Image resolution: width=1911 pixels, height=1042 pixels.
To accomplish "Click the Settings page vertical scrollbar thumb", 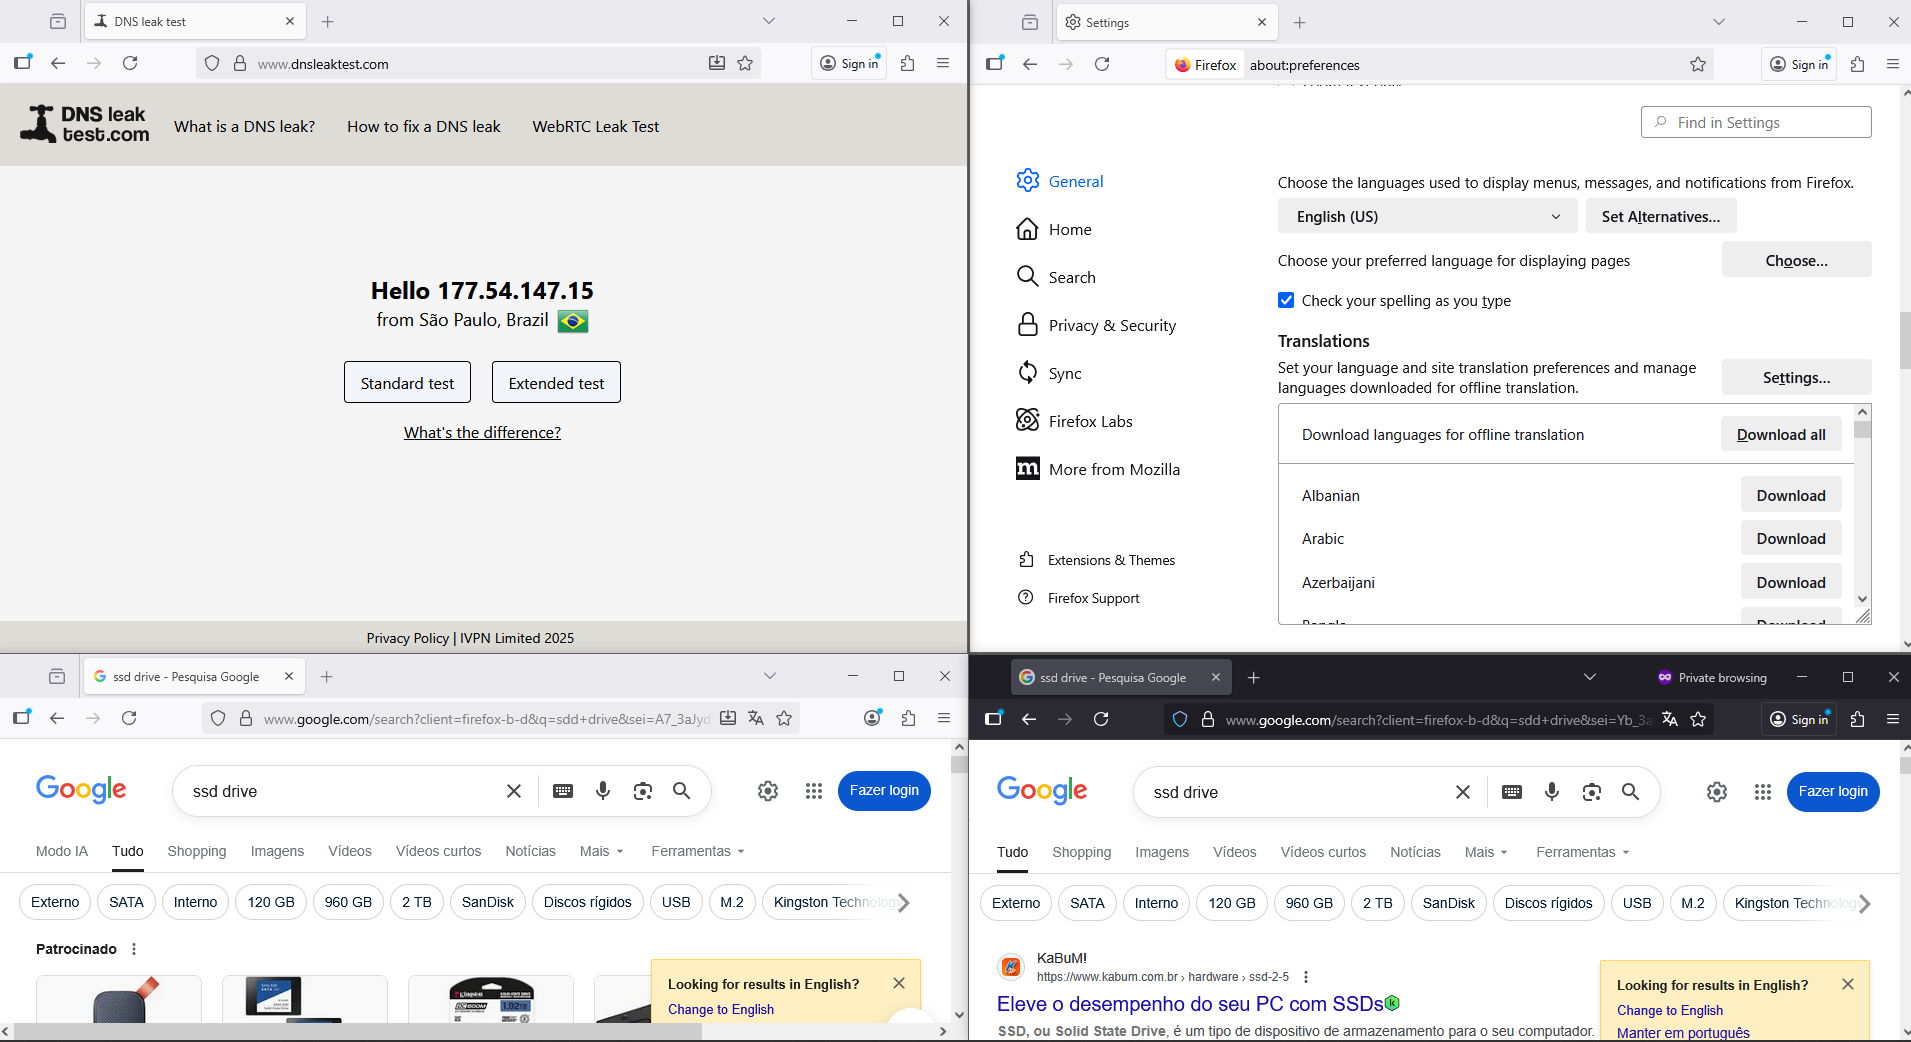I will (1905, 340).
